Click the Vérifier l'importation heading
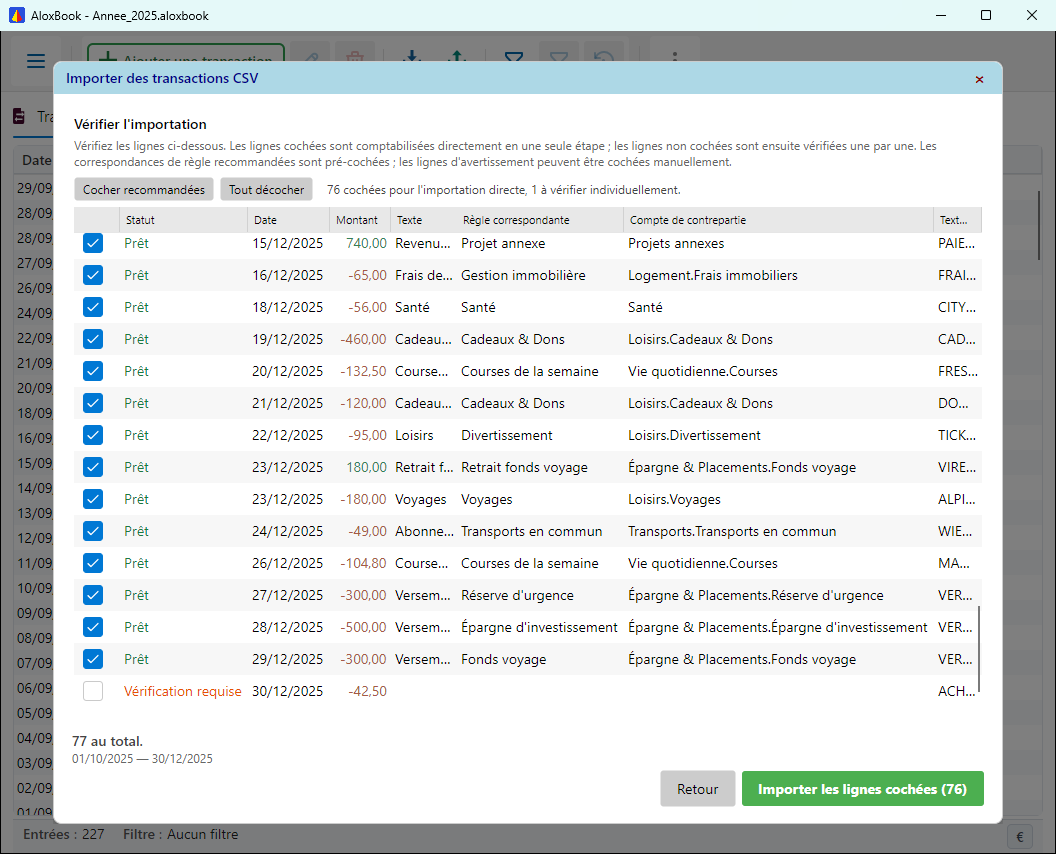This screenshot has height=854, width=1056. (140, 124)
